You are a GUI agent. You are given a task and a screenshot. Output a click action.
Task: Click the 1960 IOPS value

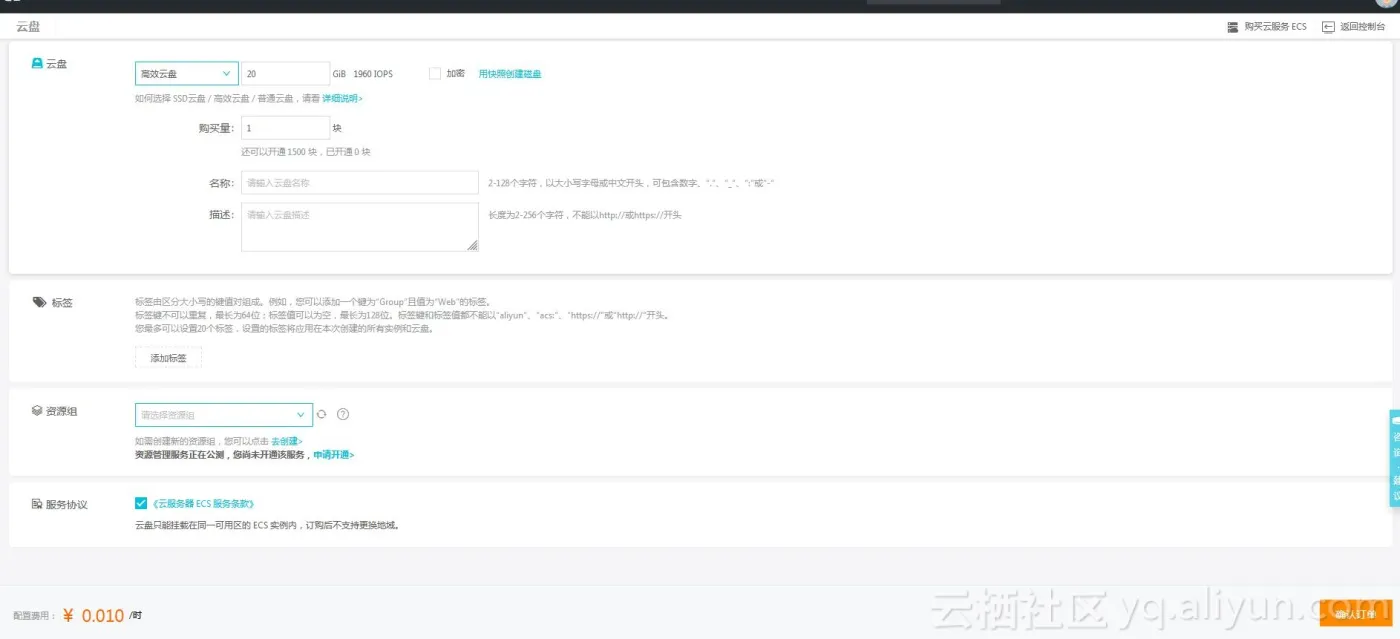pos(373,74)
